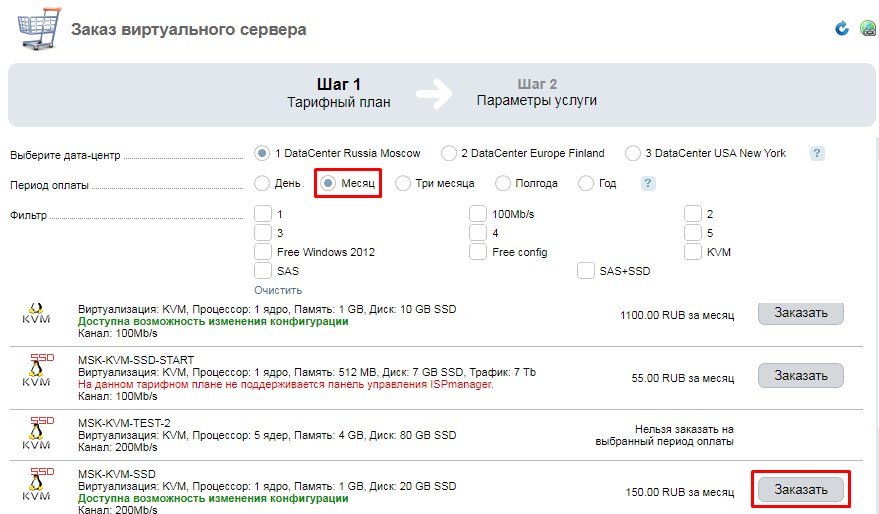Check the 100Mb/s filter box

[x=478, y=214]
